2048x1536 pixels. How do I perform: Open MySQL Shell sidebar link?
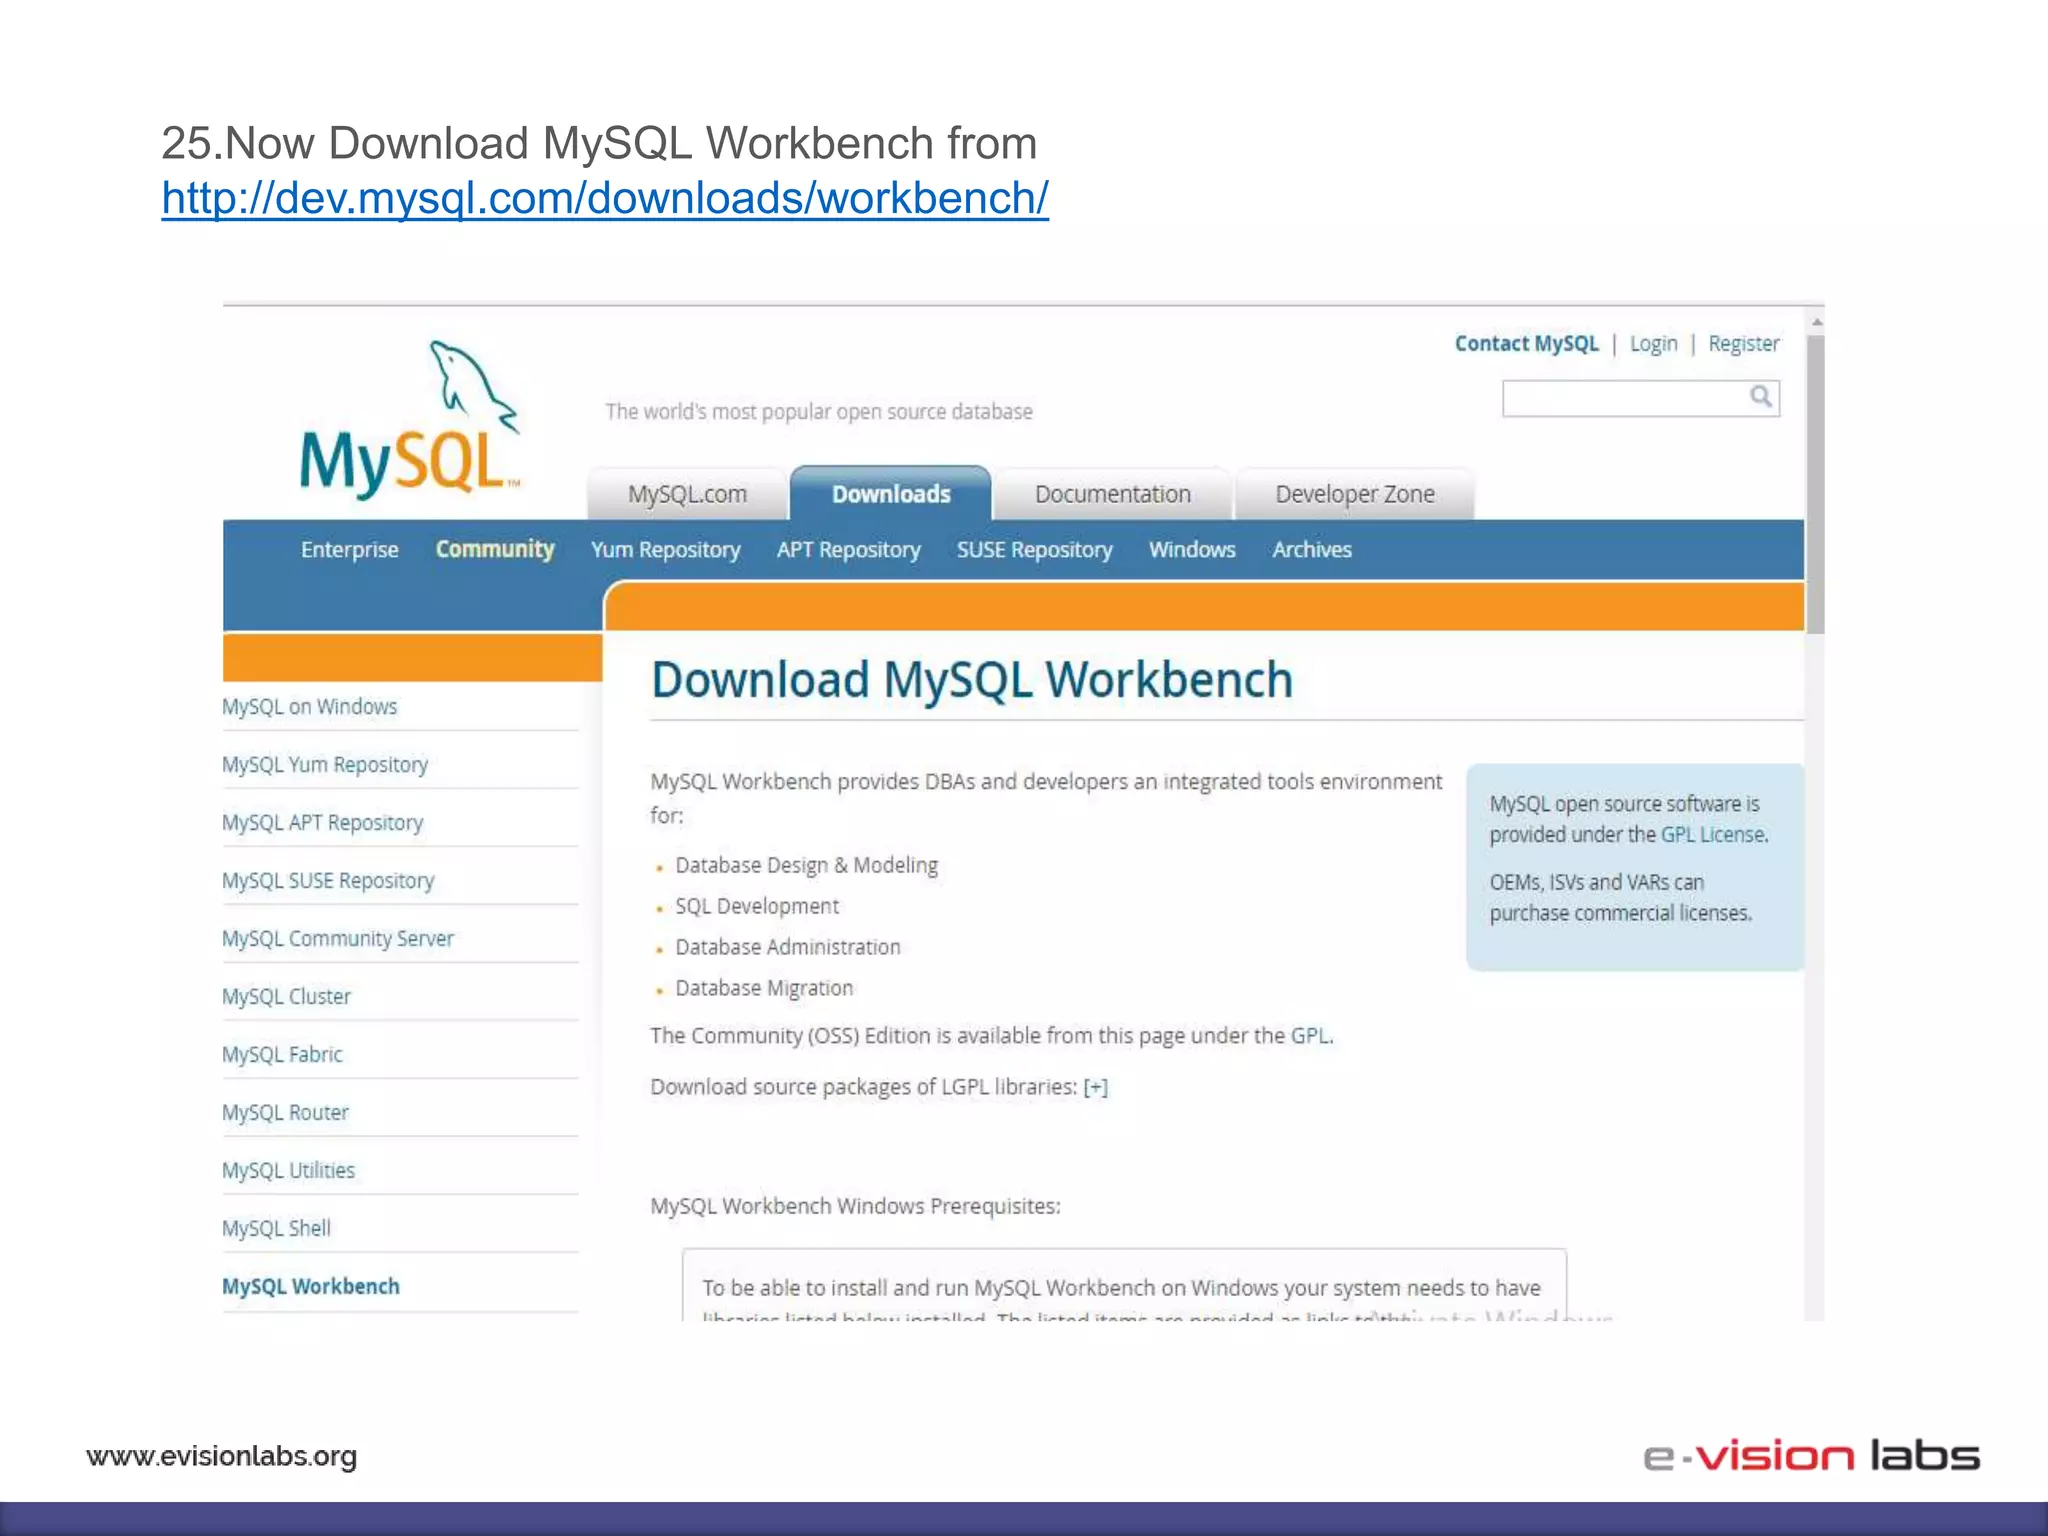click(276, 1229)
